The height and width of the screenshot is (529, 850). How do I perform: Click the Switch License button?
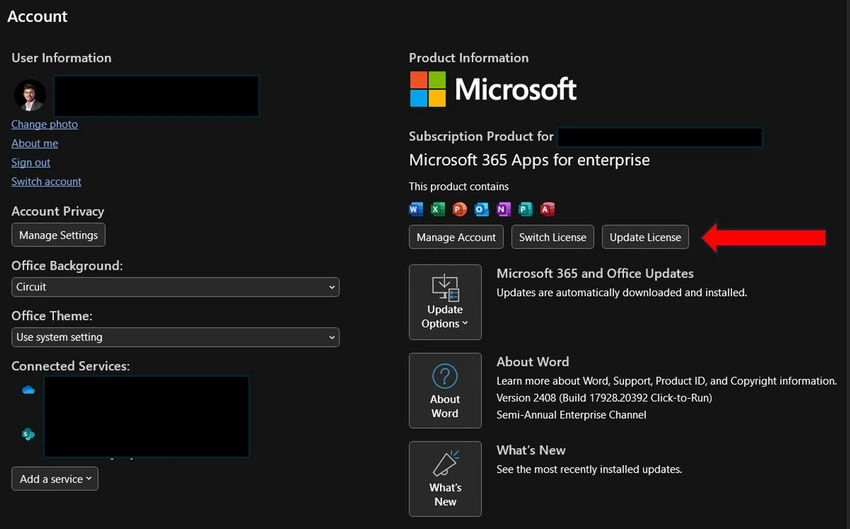552,237
